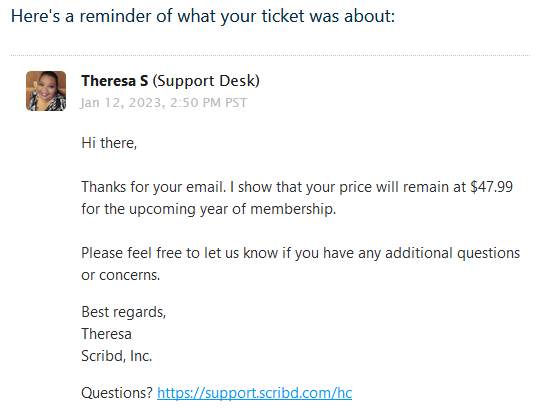
Task: Click the $47.99 price amount
Action: point(492,187)
